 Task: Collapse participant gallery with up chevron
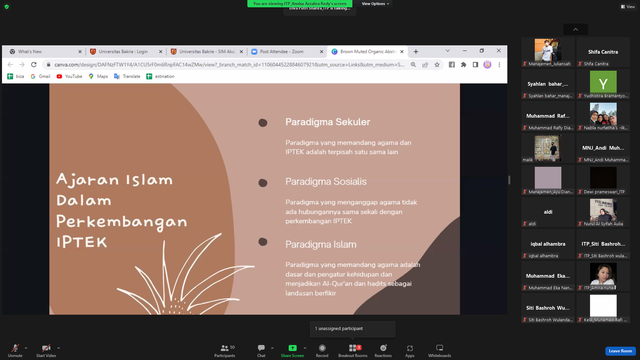576,29
